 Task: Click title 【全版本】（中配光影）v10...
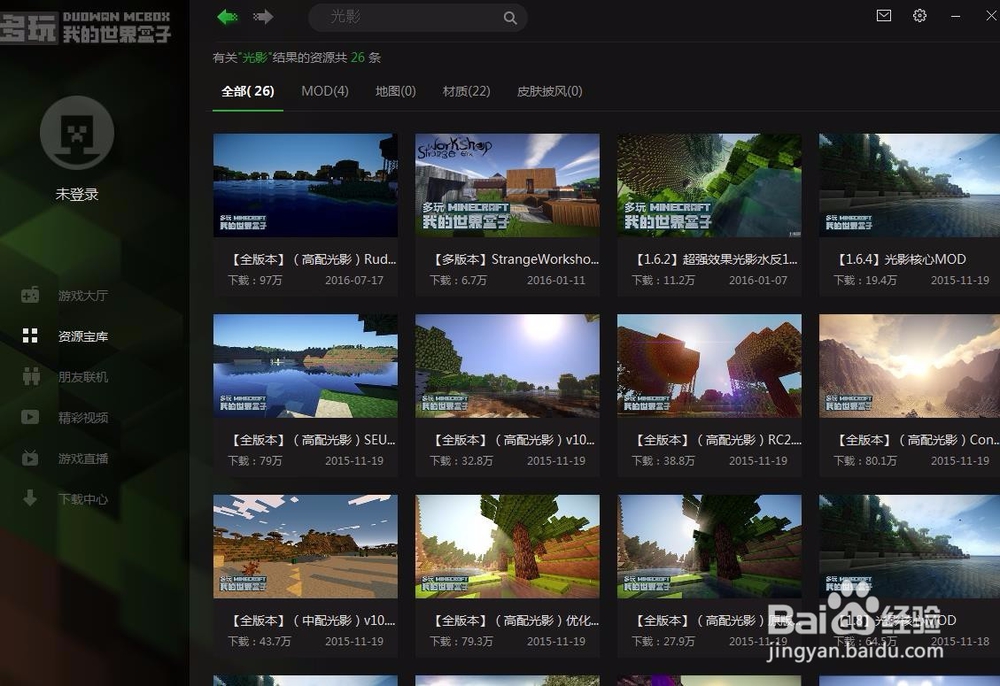pos(312,620)
